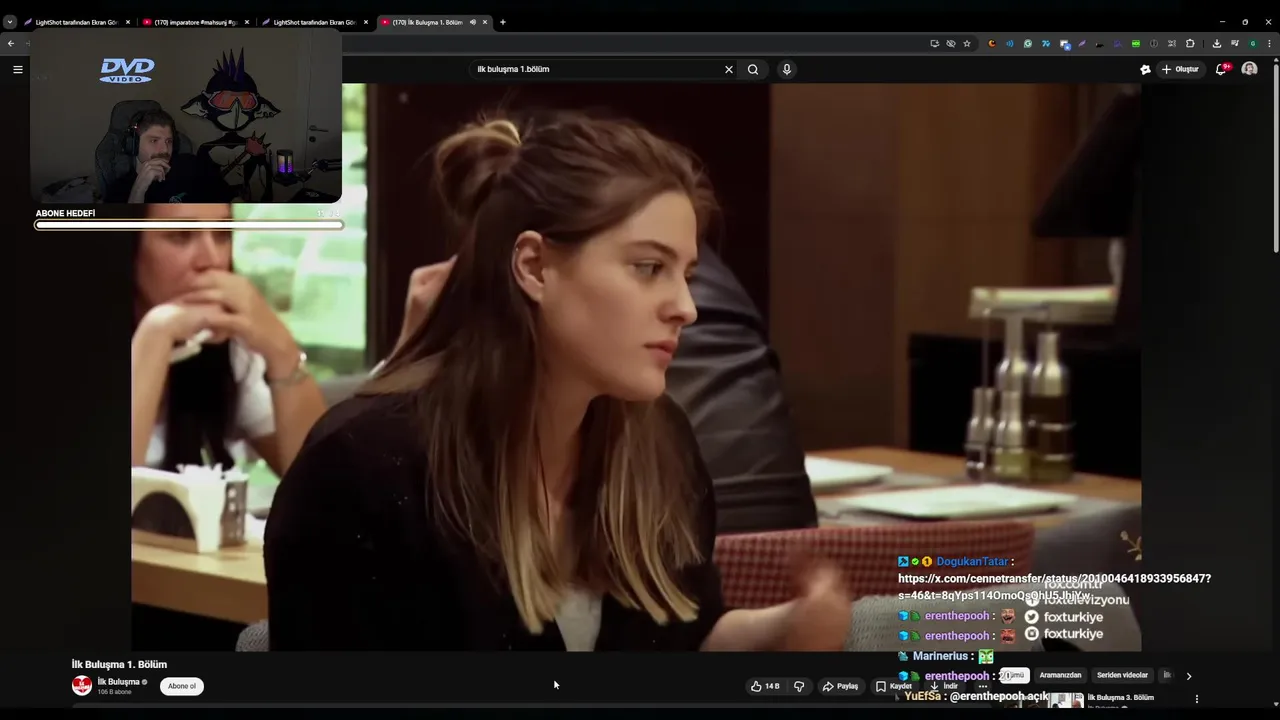Image resolution: width=1280 pixels, height=720 pixels.
Task: Start voice search with the microphone icon
Action: (x=787, y=69)
